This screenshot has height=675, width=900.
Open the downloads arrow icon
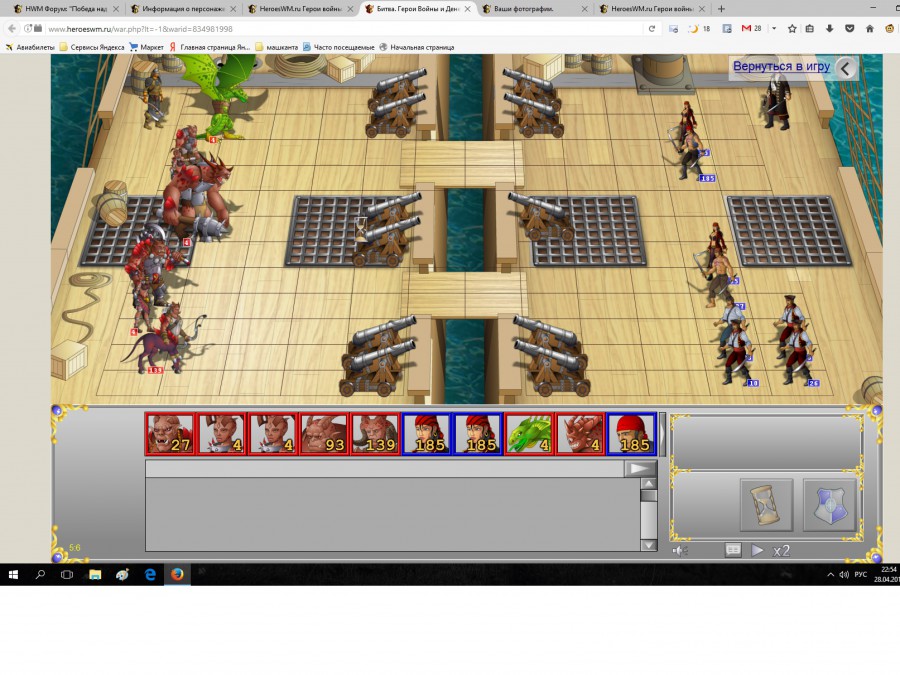pyautogui.click(x=829, y=29)
